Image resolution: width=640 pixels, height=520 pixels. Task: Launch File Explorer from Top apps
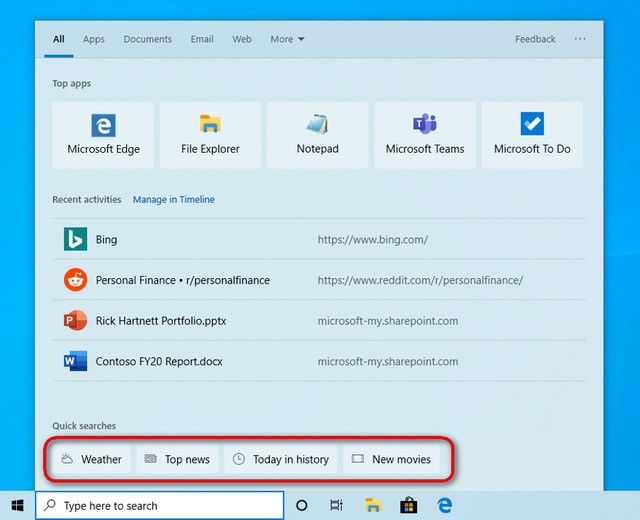pyautogui.click(x=210, y=135)
